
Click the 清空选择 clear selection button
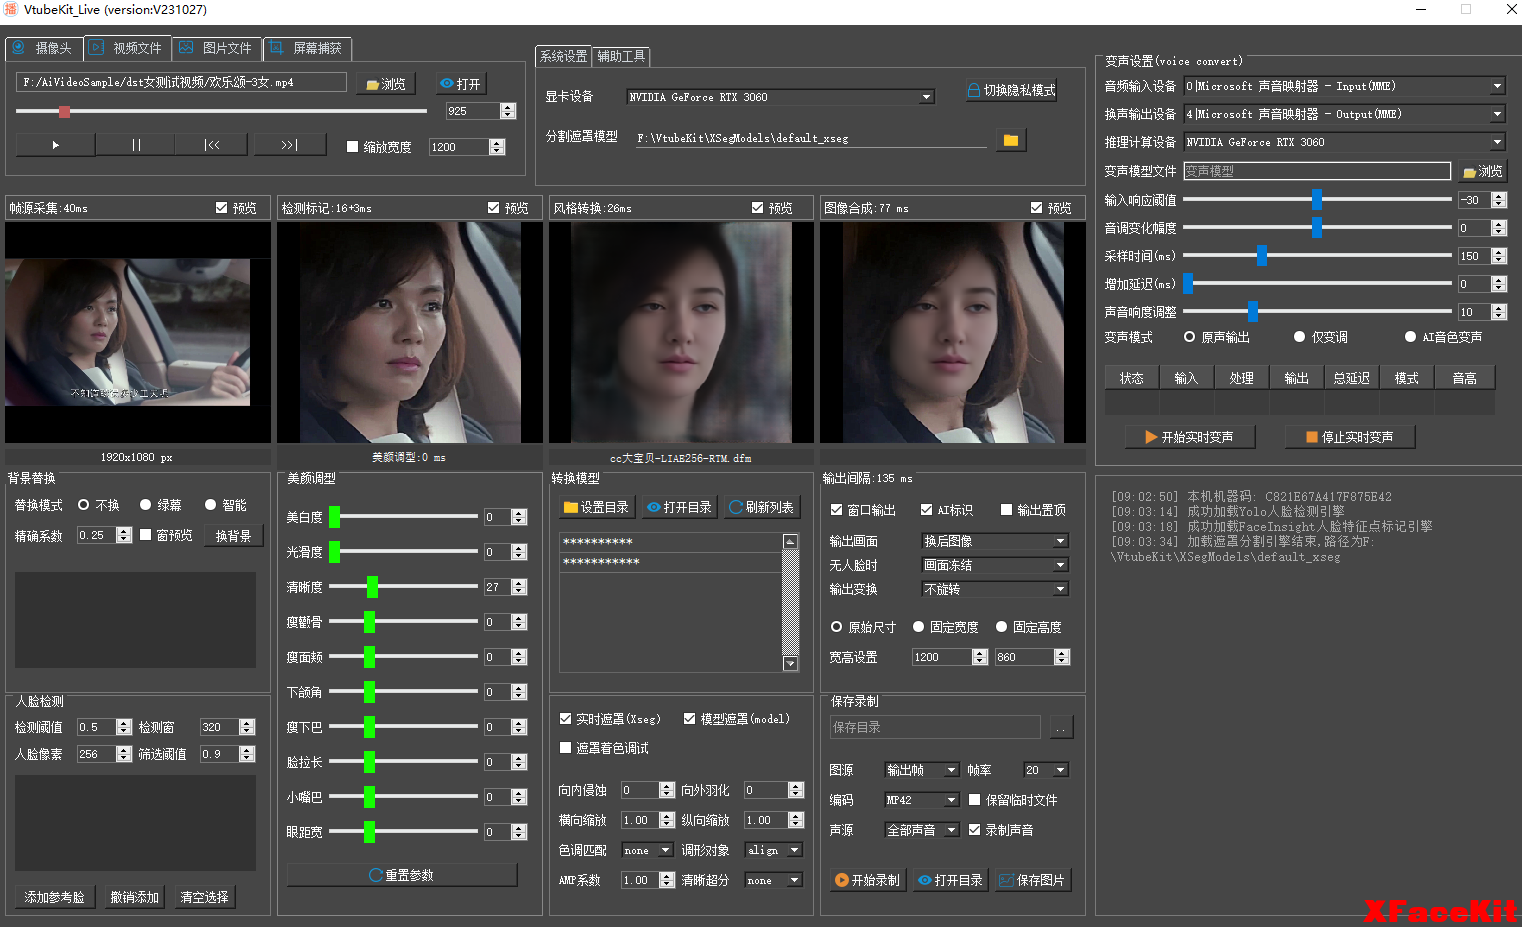click(x=205, y=897)
